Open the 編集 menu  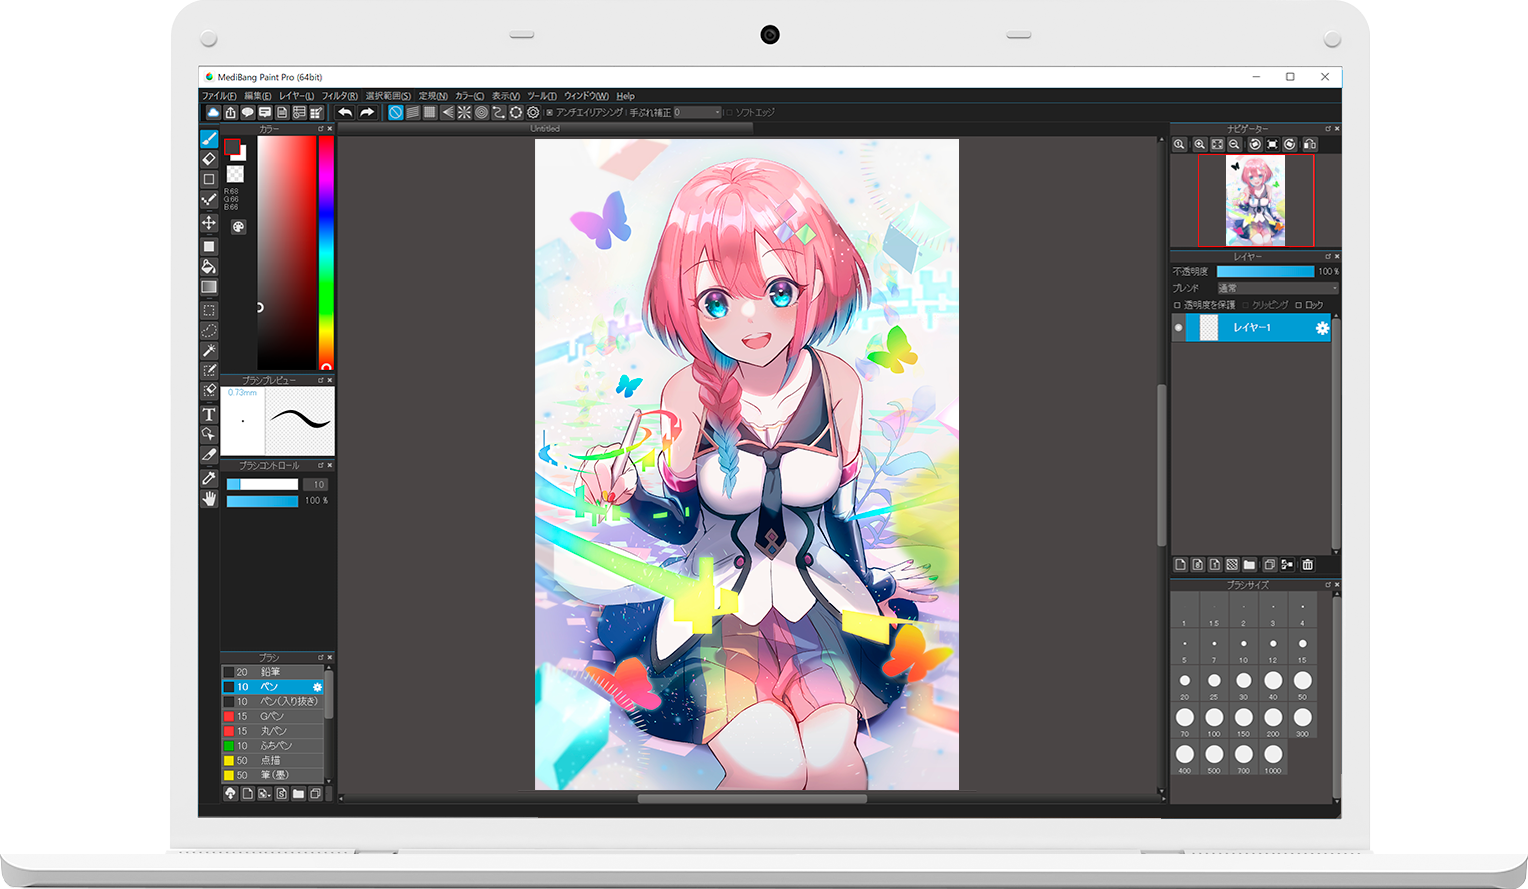pos(258,96)
